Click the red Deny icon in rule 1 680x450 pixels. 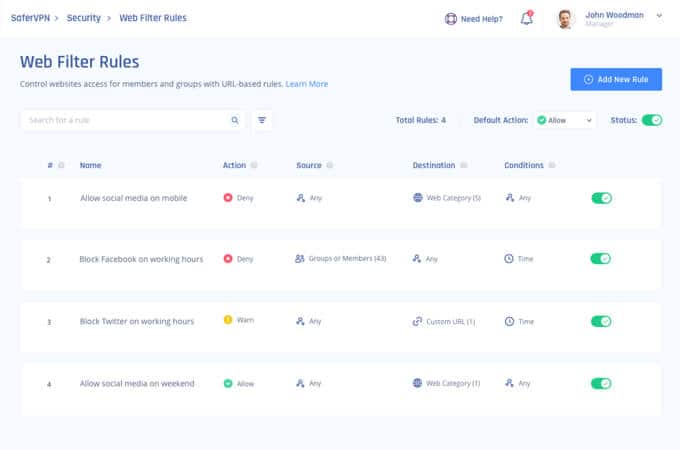(228, 198)
